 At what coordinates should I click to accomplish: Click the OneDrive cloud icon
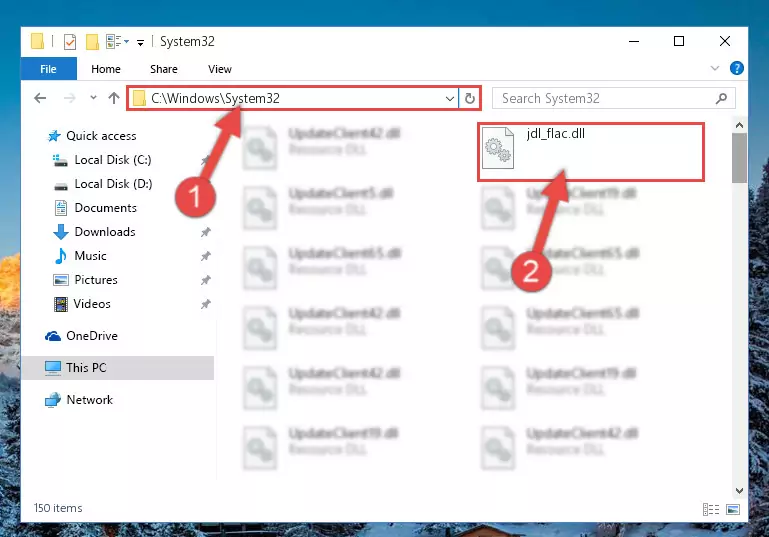coord(53,336)
